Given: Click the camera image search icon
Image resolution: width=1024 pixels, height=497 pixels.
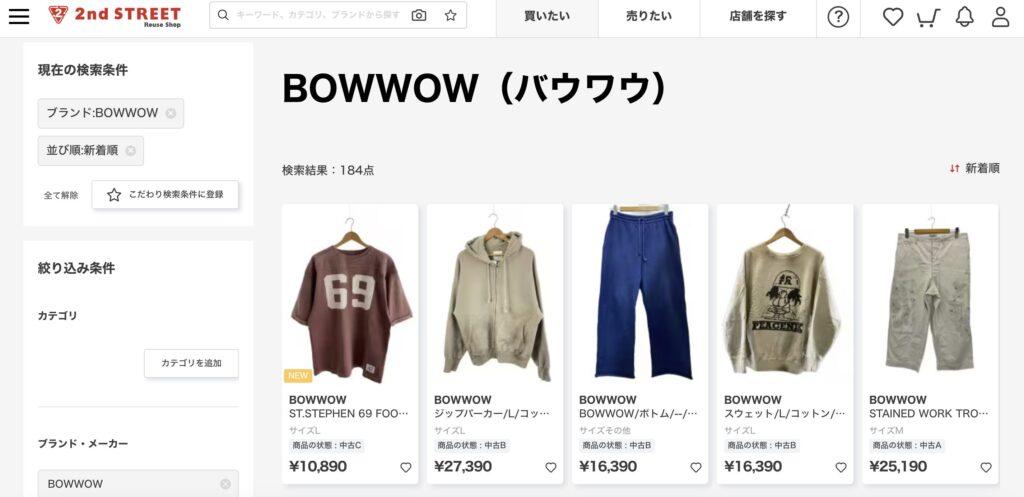Looking at the screenshot, I should (419, 15).
